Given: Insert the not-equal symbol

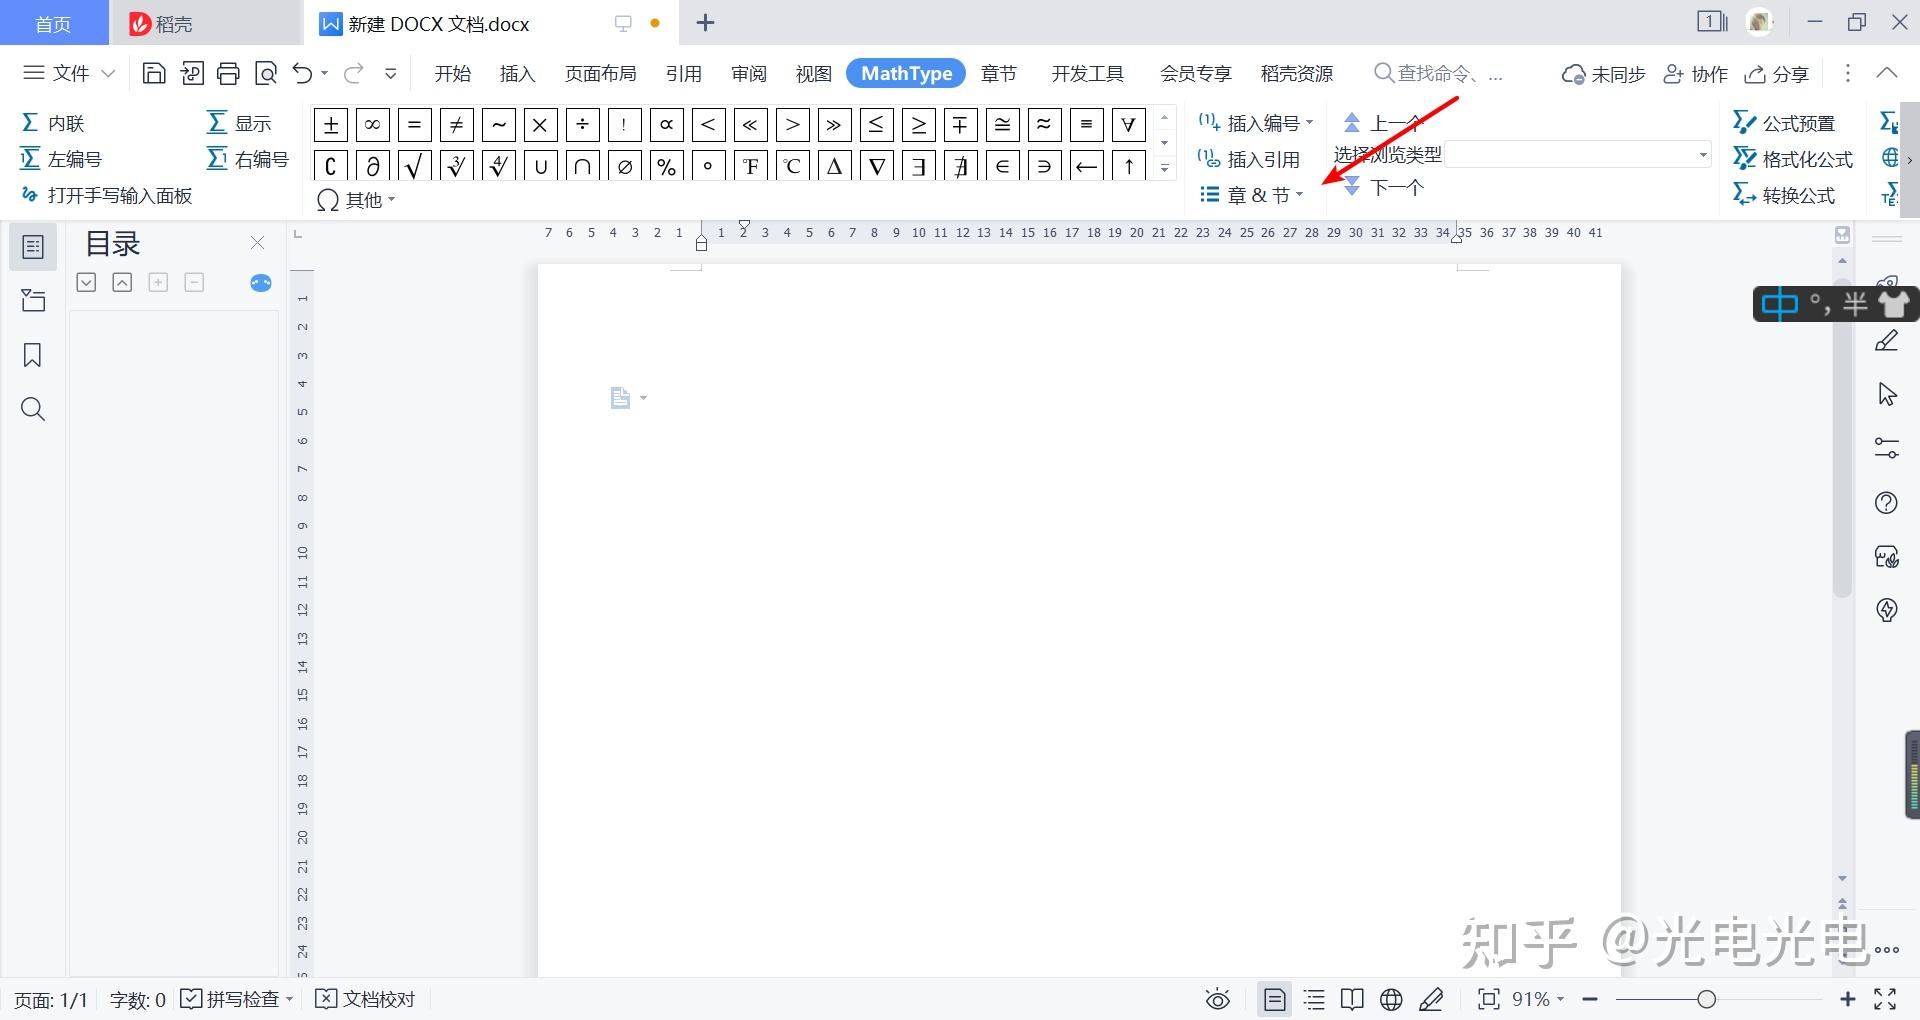Looking at the screenshot, I should 456,125.
